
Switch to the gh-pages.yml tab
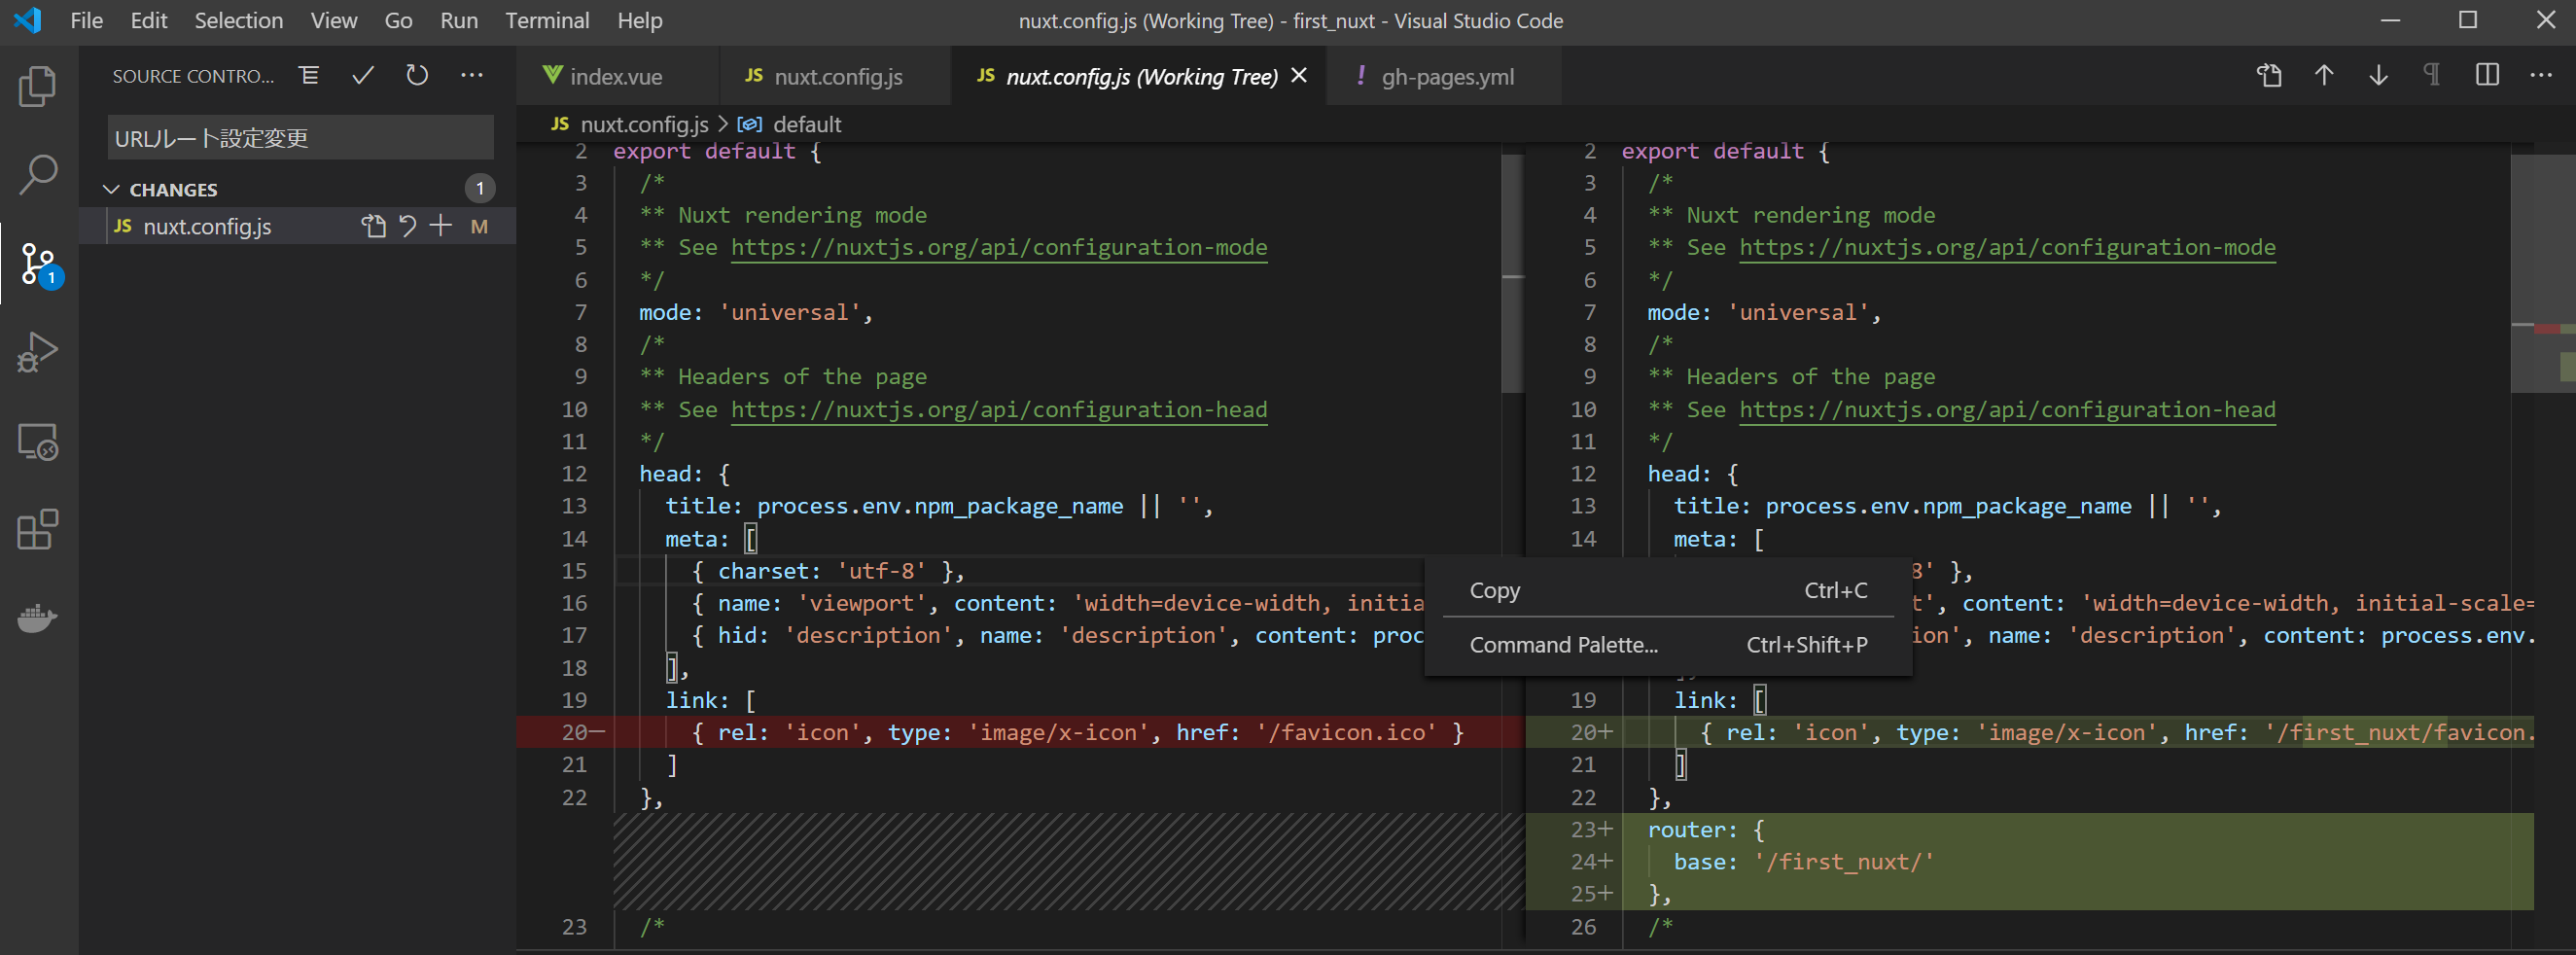[x=1444, y=76]
